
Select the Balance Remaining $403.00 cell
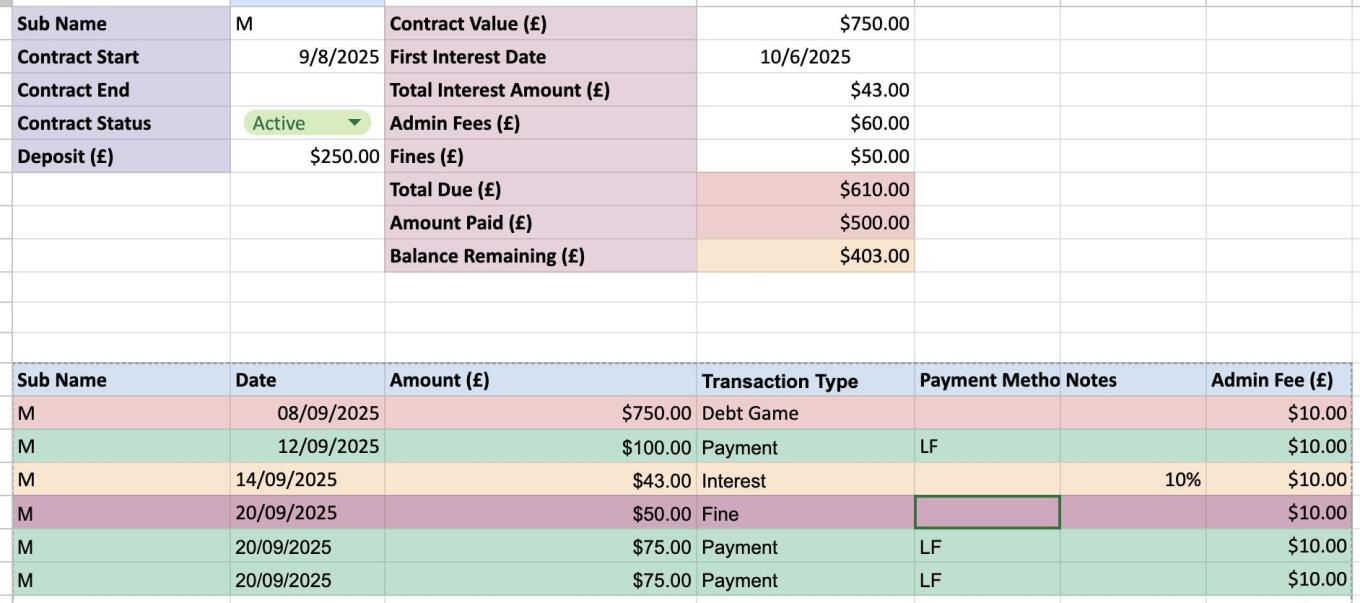pos(805,255)
